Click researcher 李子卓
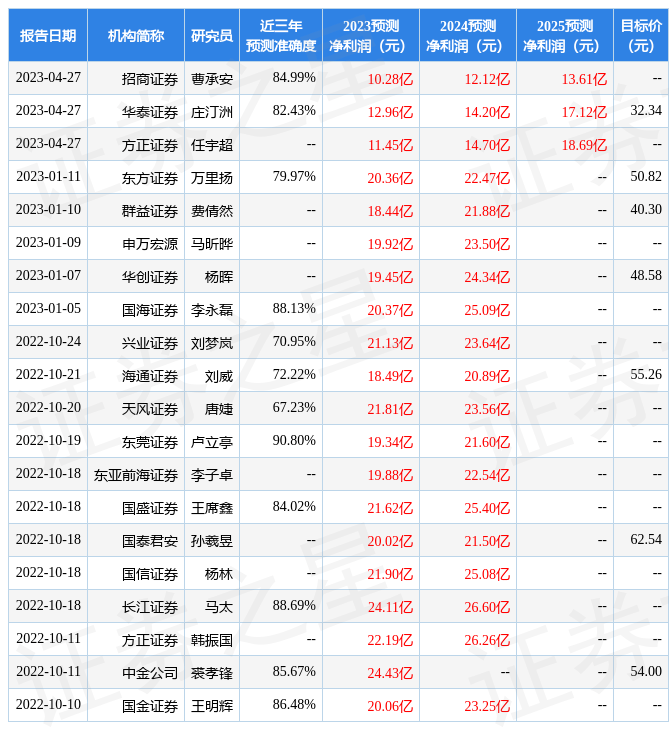This screenshot has height=730, width=669. click(212, 475)
